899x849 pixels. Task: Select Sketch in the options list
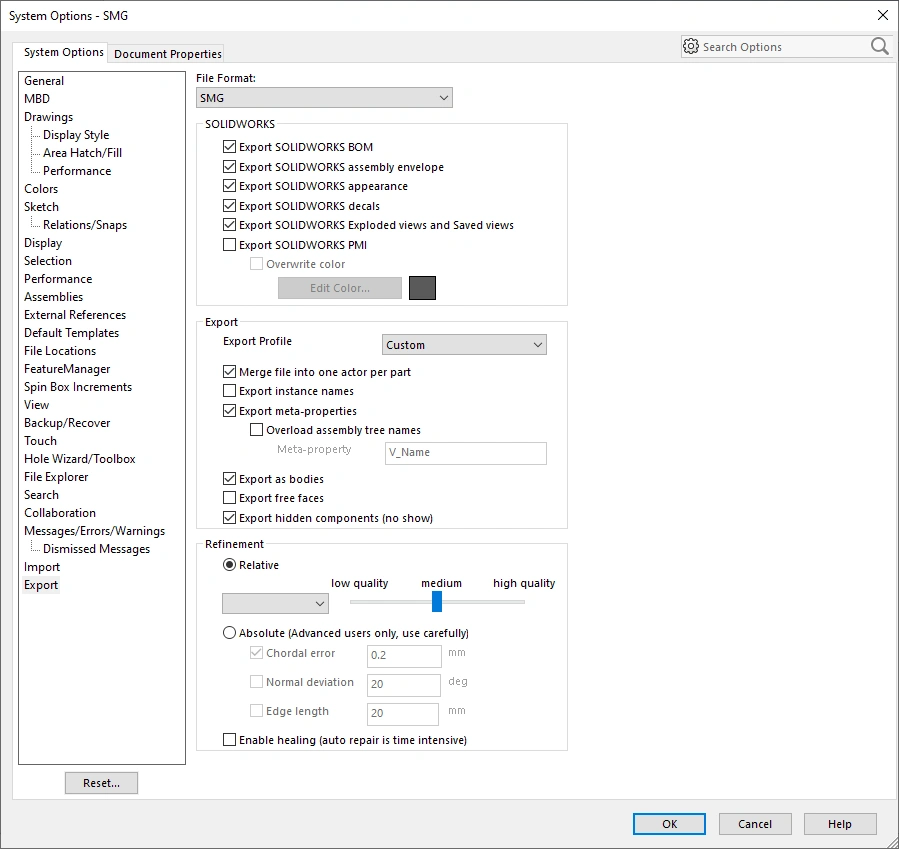pos(41,207)
